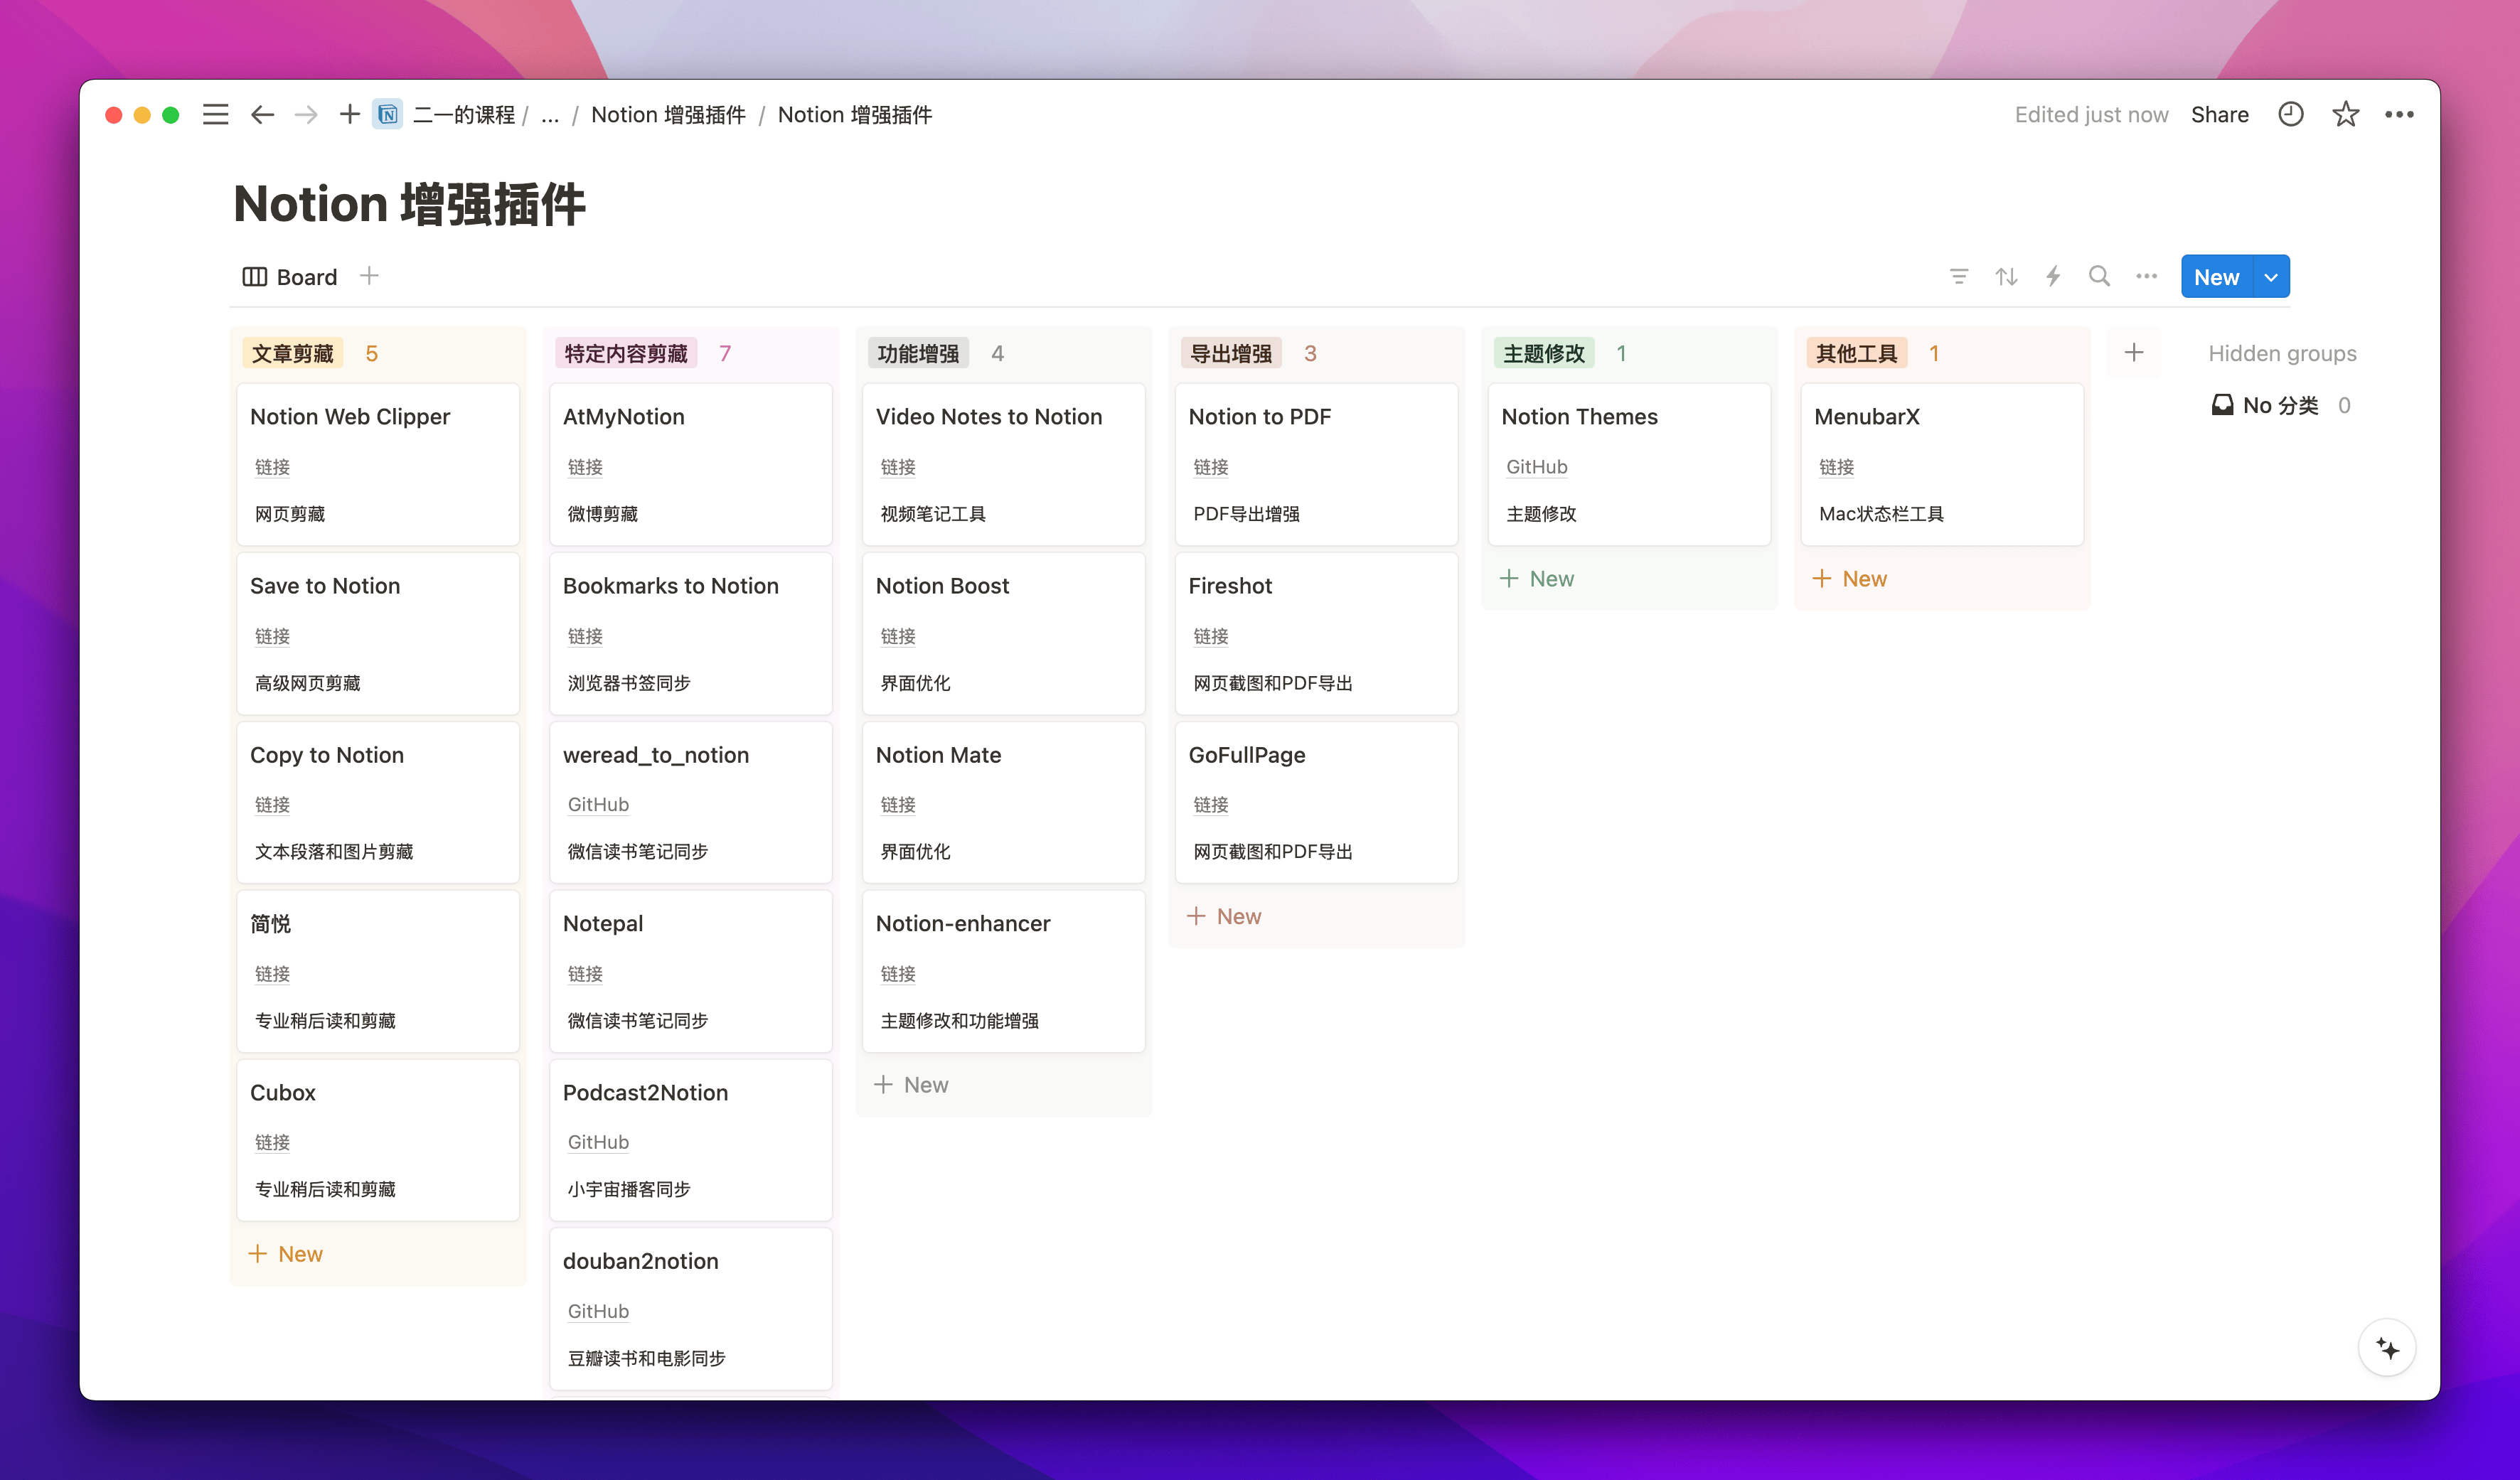Click 链接 link on Notion to PDF card
Viewport: 2520px width, 1480px height.
tap(1211, 468)
